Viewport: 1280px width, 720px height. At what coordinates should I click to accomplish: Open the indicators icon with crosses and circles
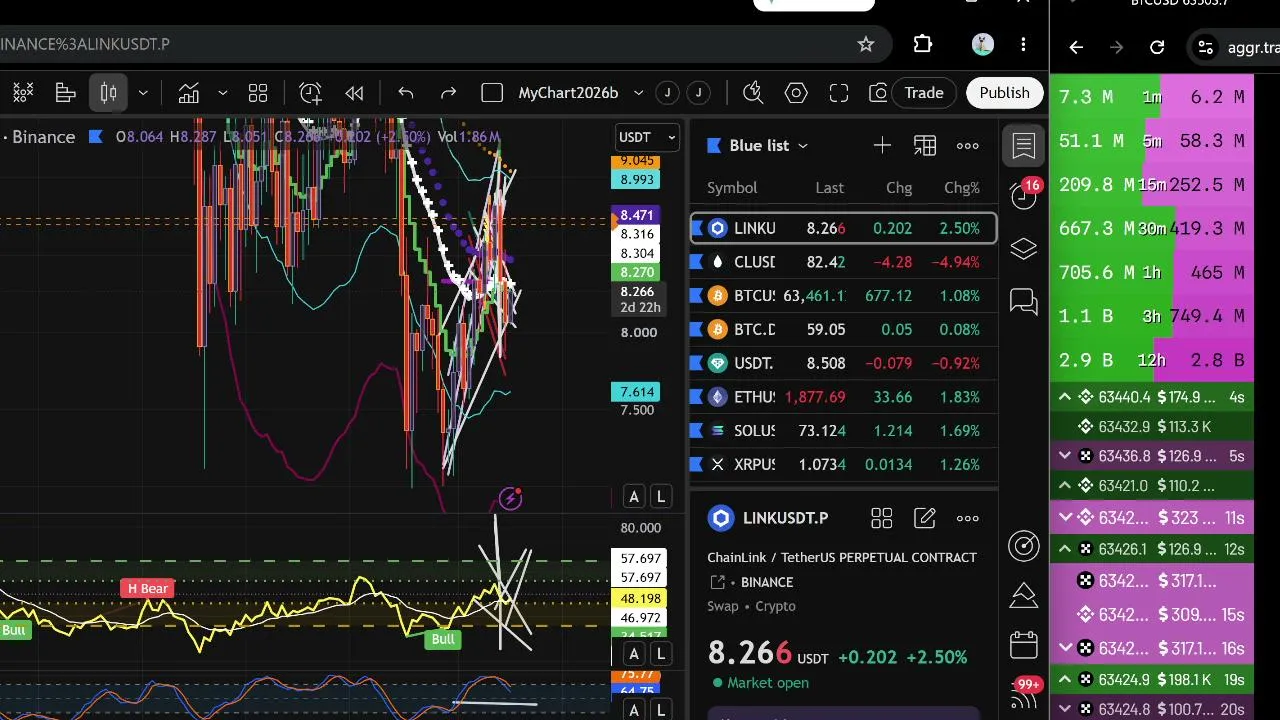23,93
